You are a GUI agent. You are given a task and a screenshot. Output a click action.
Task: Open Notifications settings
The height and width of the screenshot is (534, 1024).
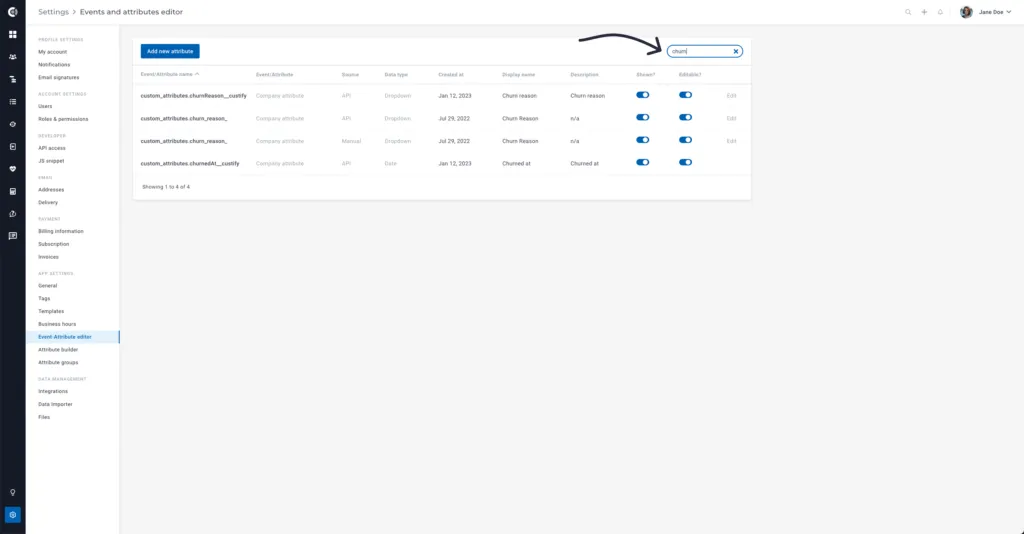(54, 65)
